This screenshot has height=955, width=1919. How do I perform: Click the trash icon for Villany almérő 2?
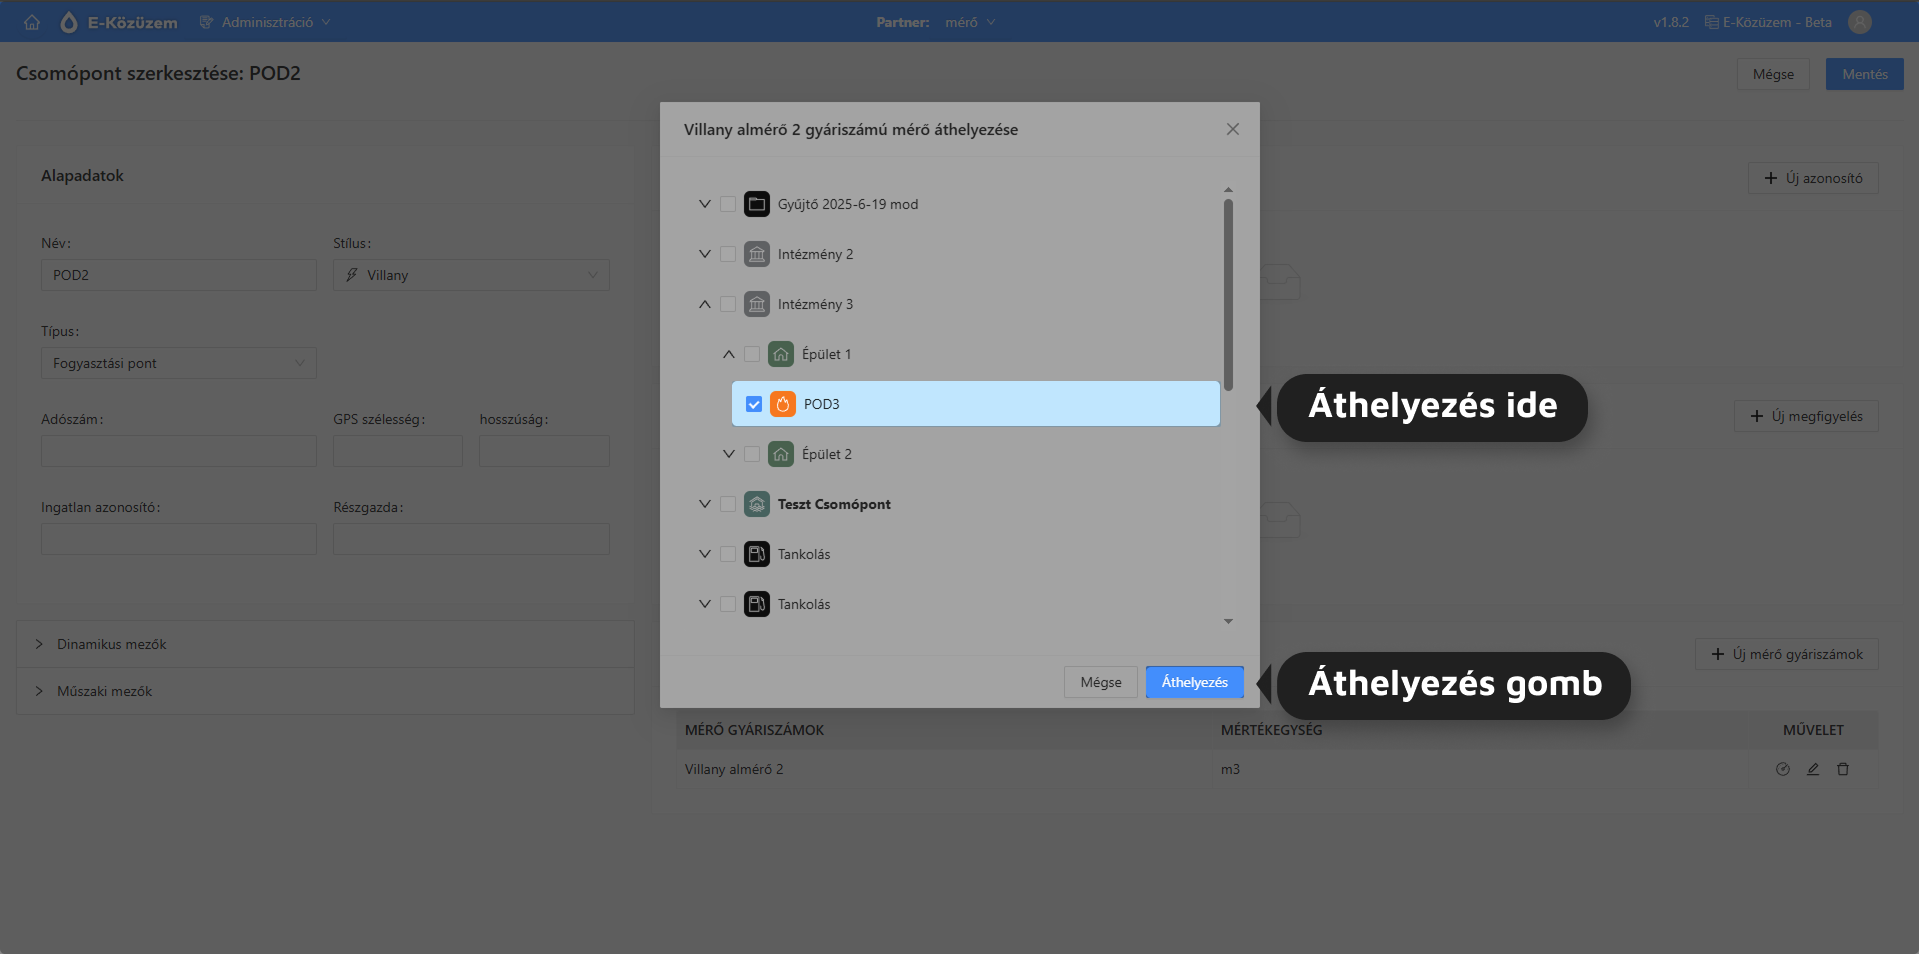[1842, 769]
